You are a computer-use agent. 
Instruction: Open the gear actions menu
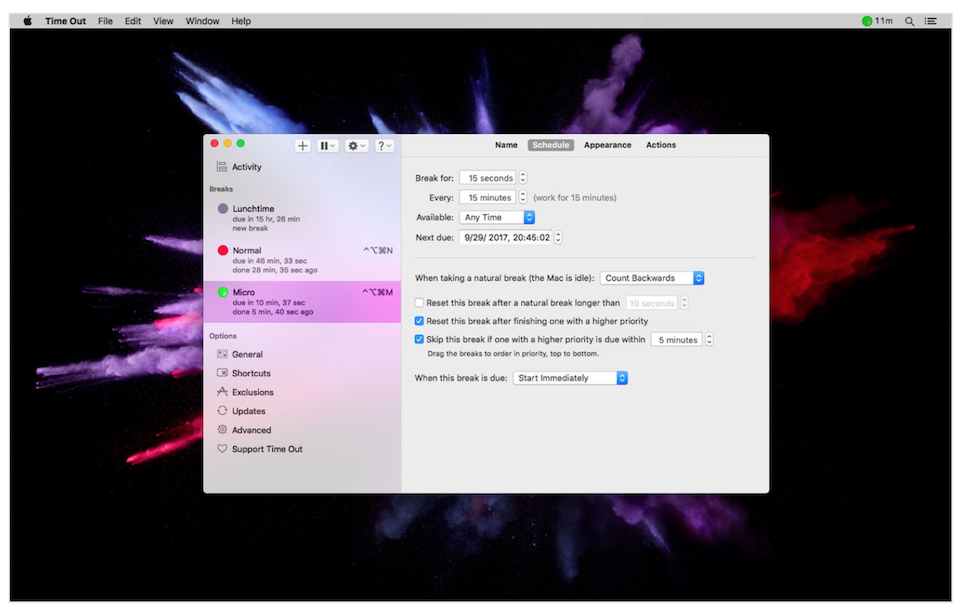(x=356, y=146)
